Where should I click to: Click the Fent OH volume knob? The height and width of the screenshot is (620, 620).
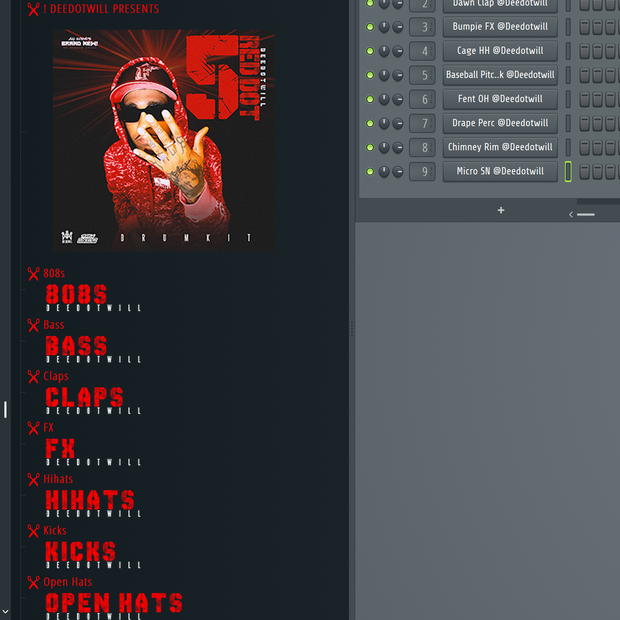pyautogui.click(x=398, y=99)
